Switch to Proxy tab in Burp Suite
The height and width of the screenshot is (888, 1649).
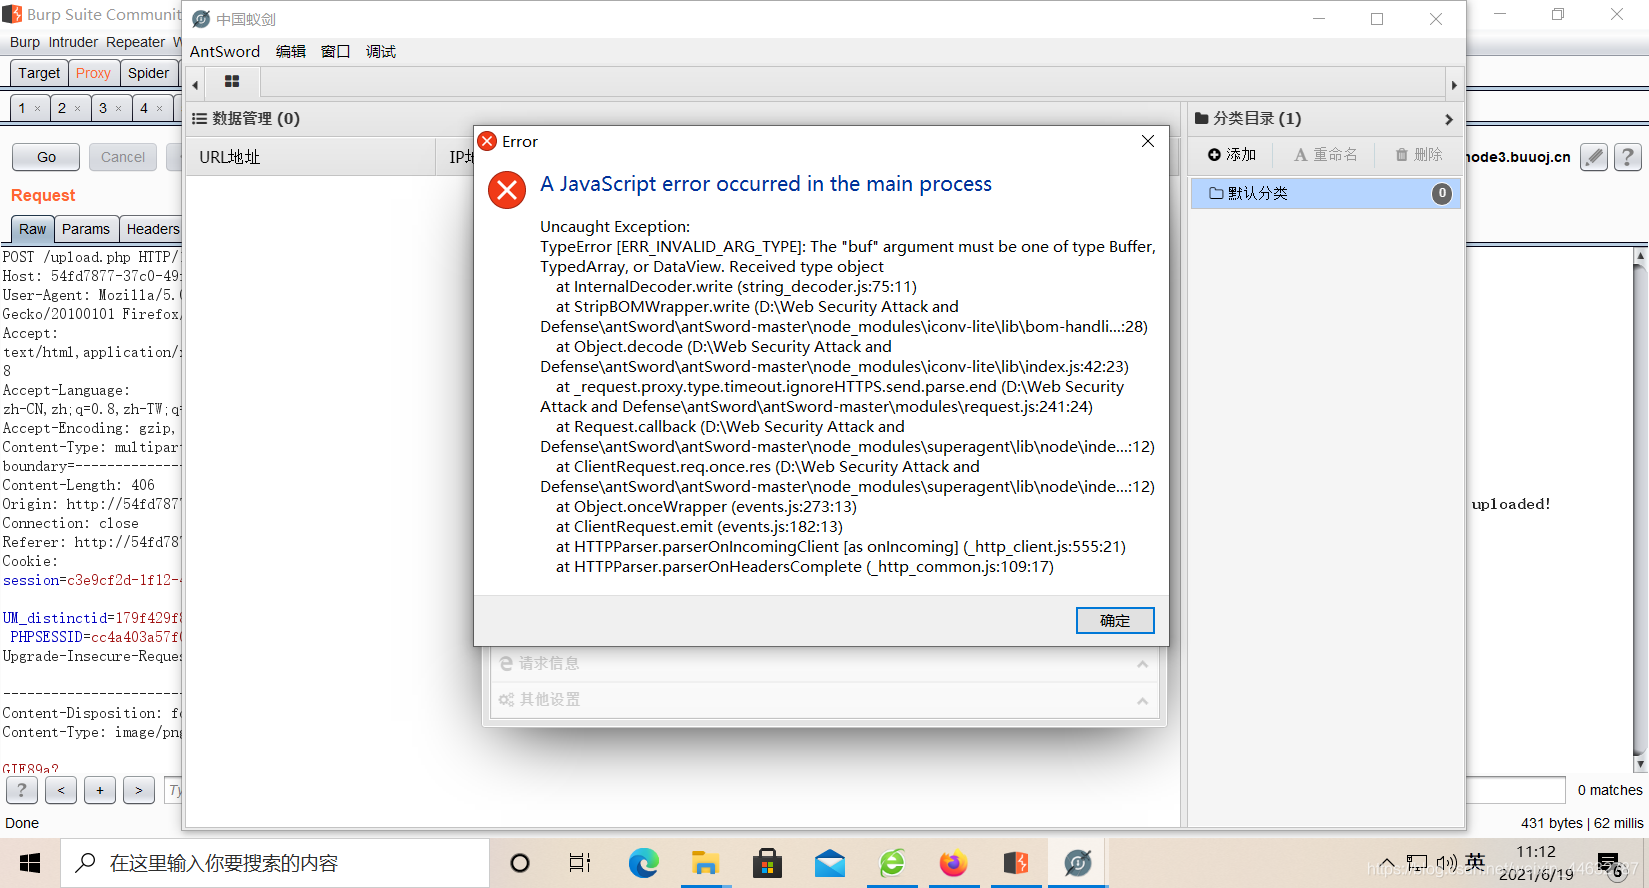point(93,73)
